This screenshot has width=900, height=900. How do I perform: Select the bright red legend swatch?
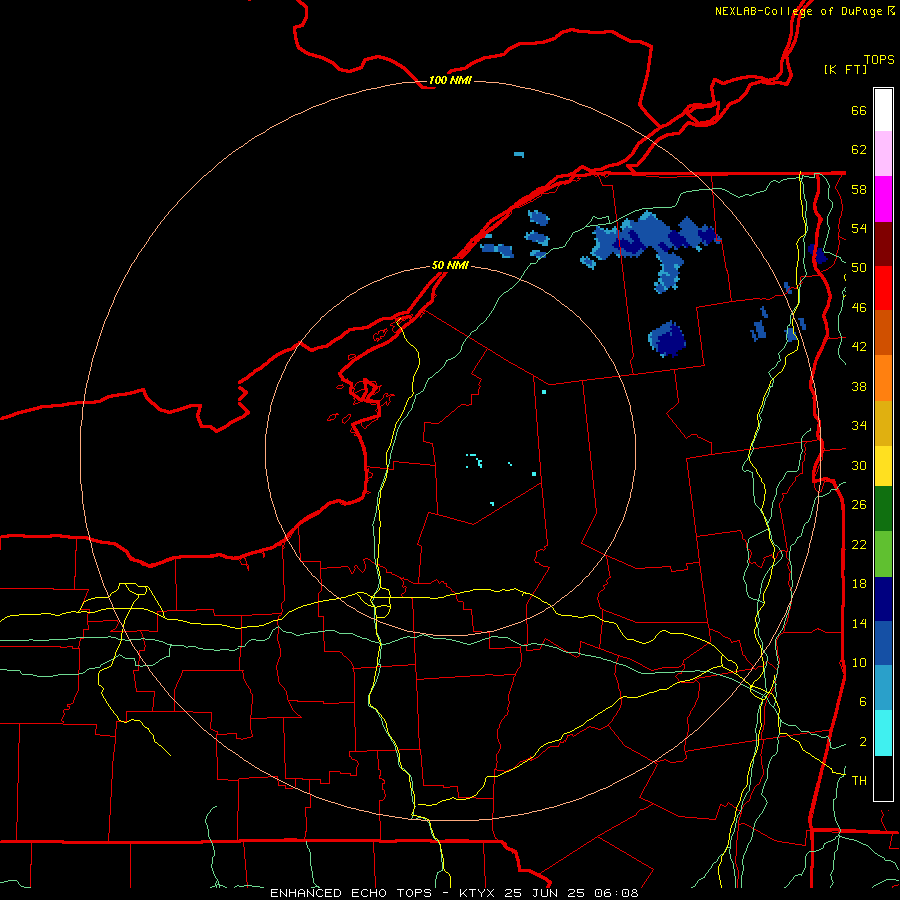coord(883,288)
